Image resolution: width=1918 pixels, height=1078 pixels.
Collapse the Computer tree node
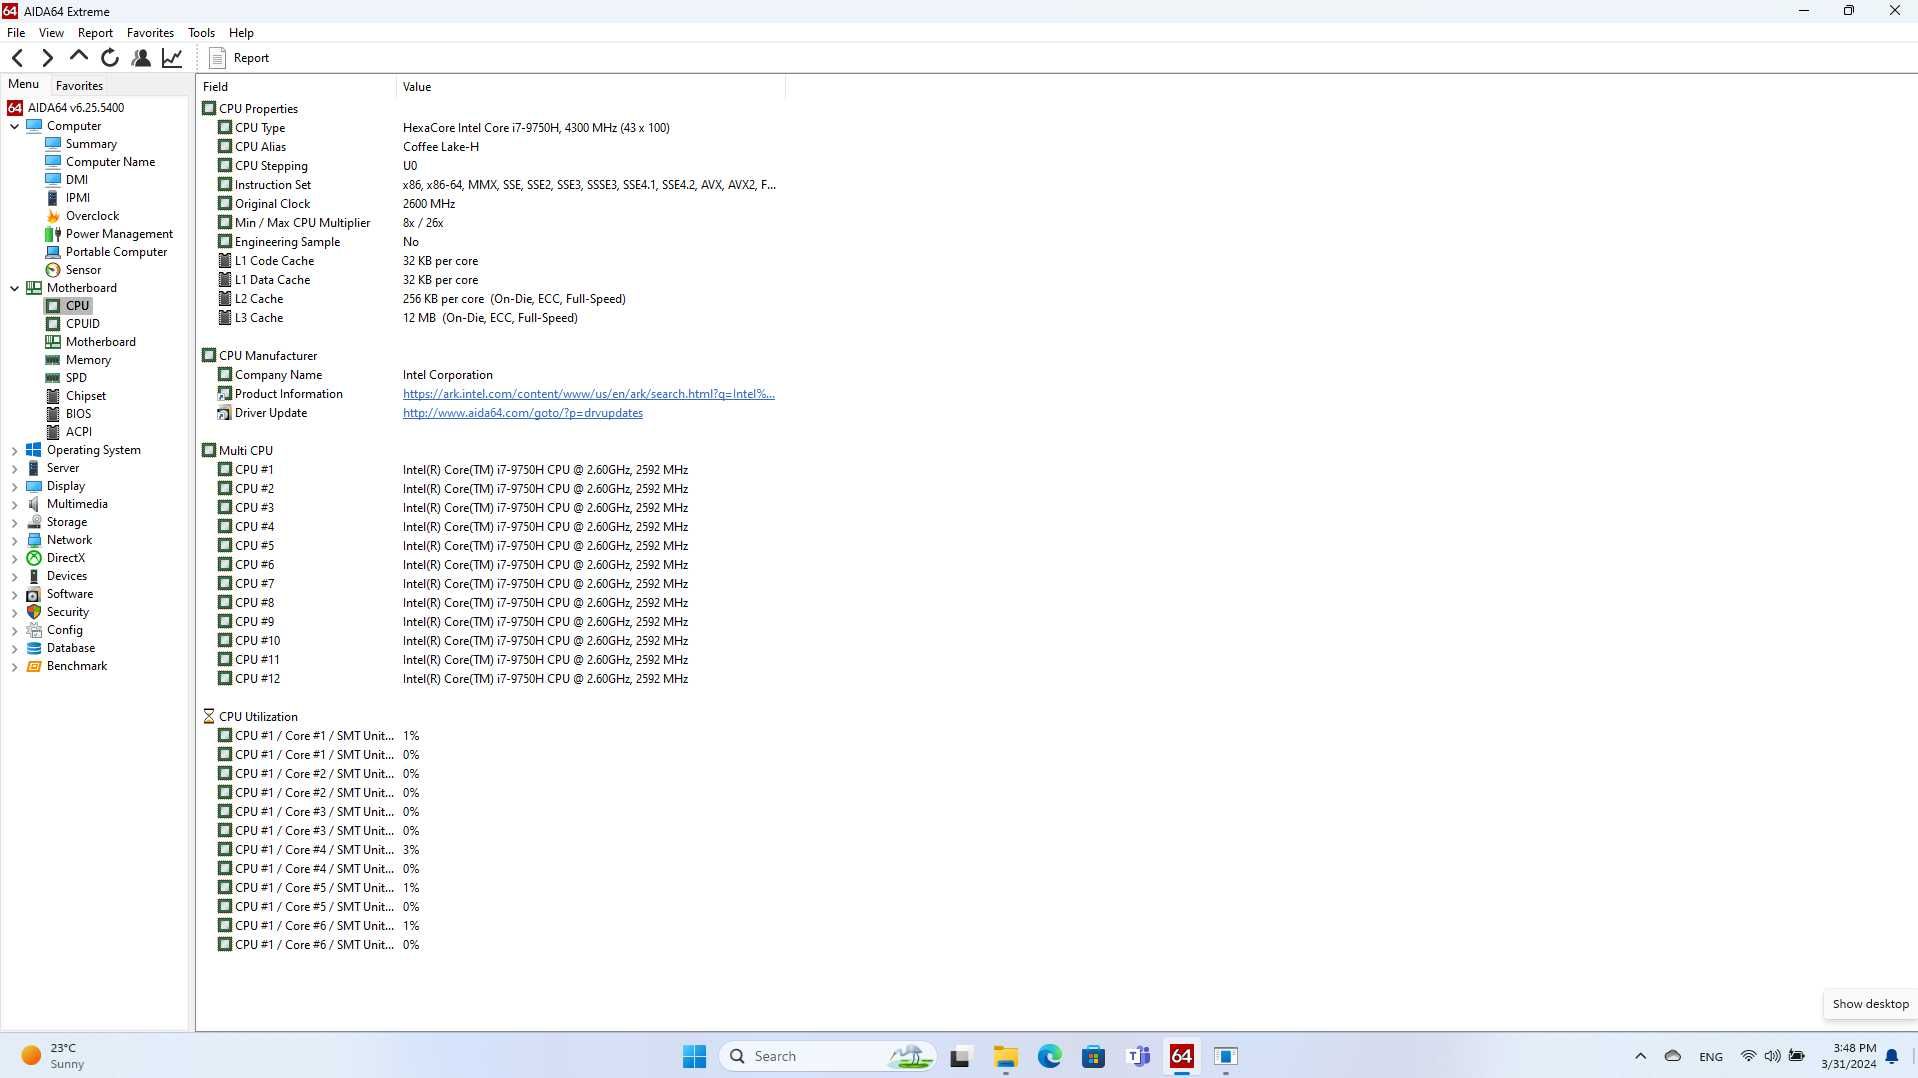coord(14,126)
